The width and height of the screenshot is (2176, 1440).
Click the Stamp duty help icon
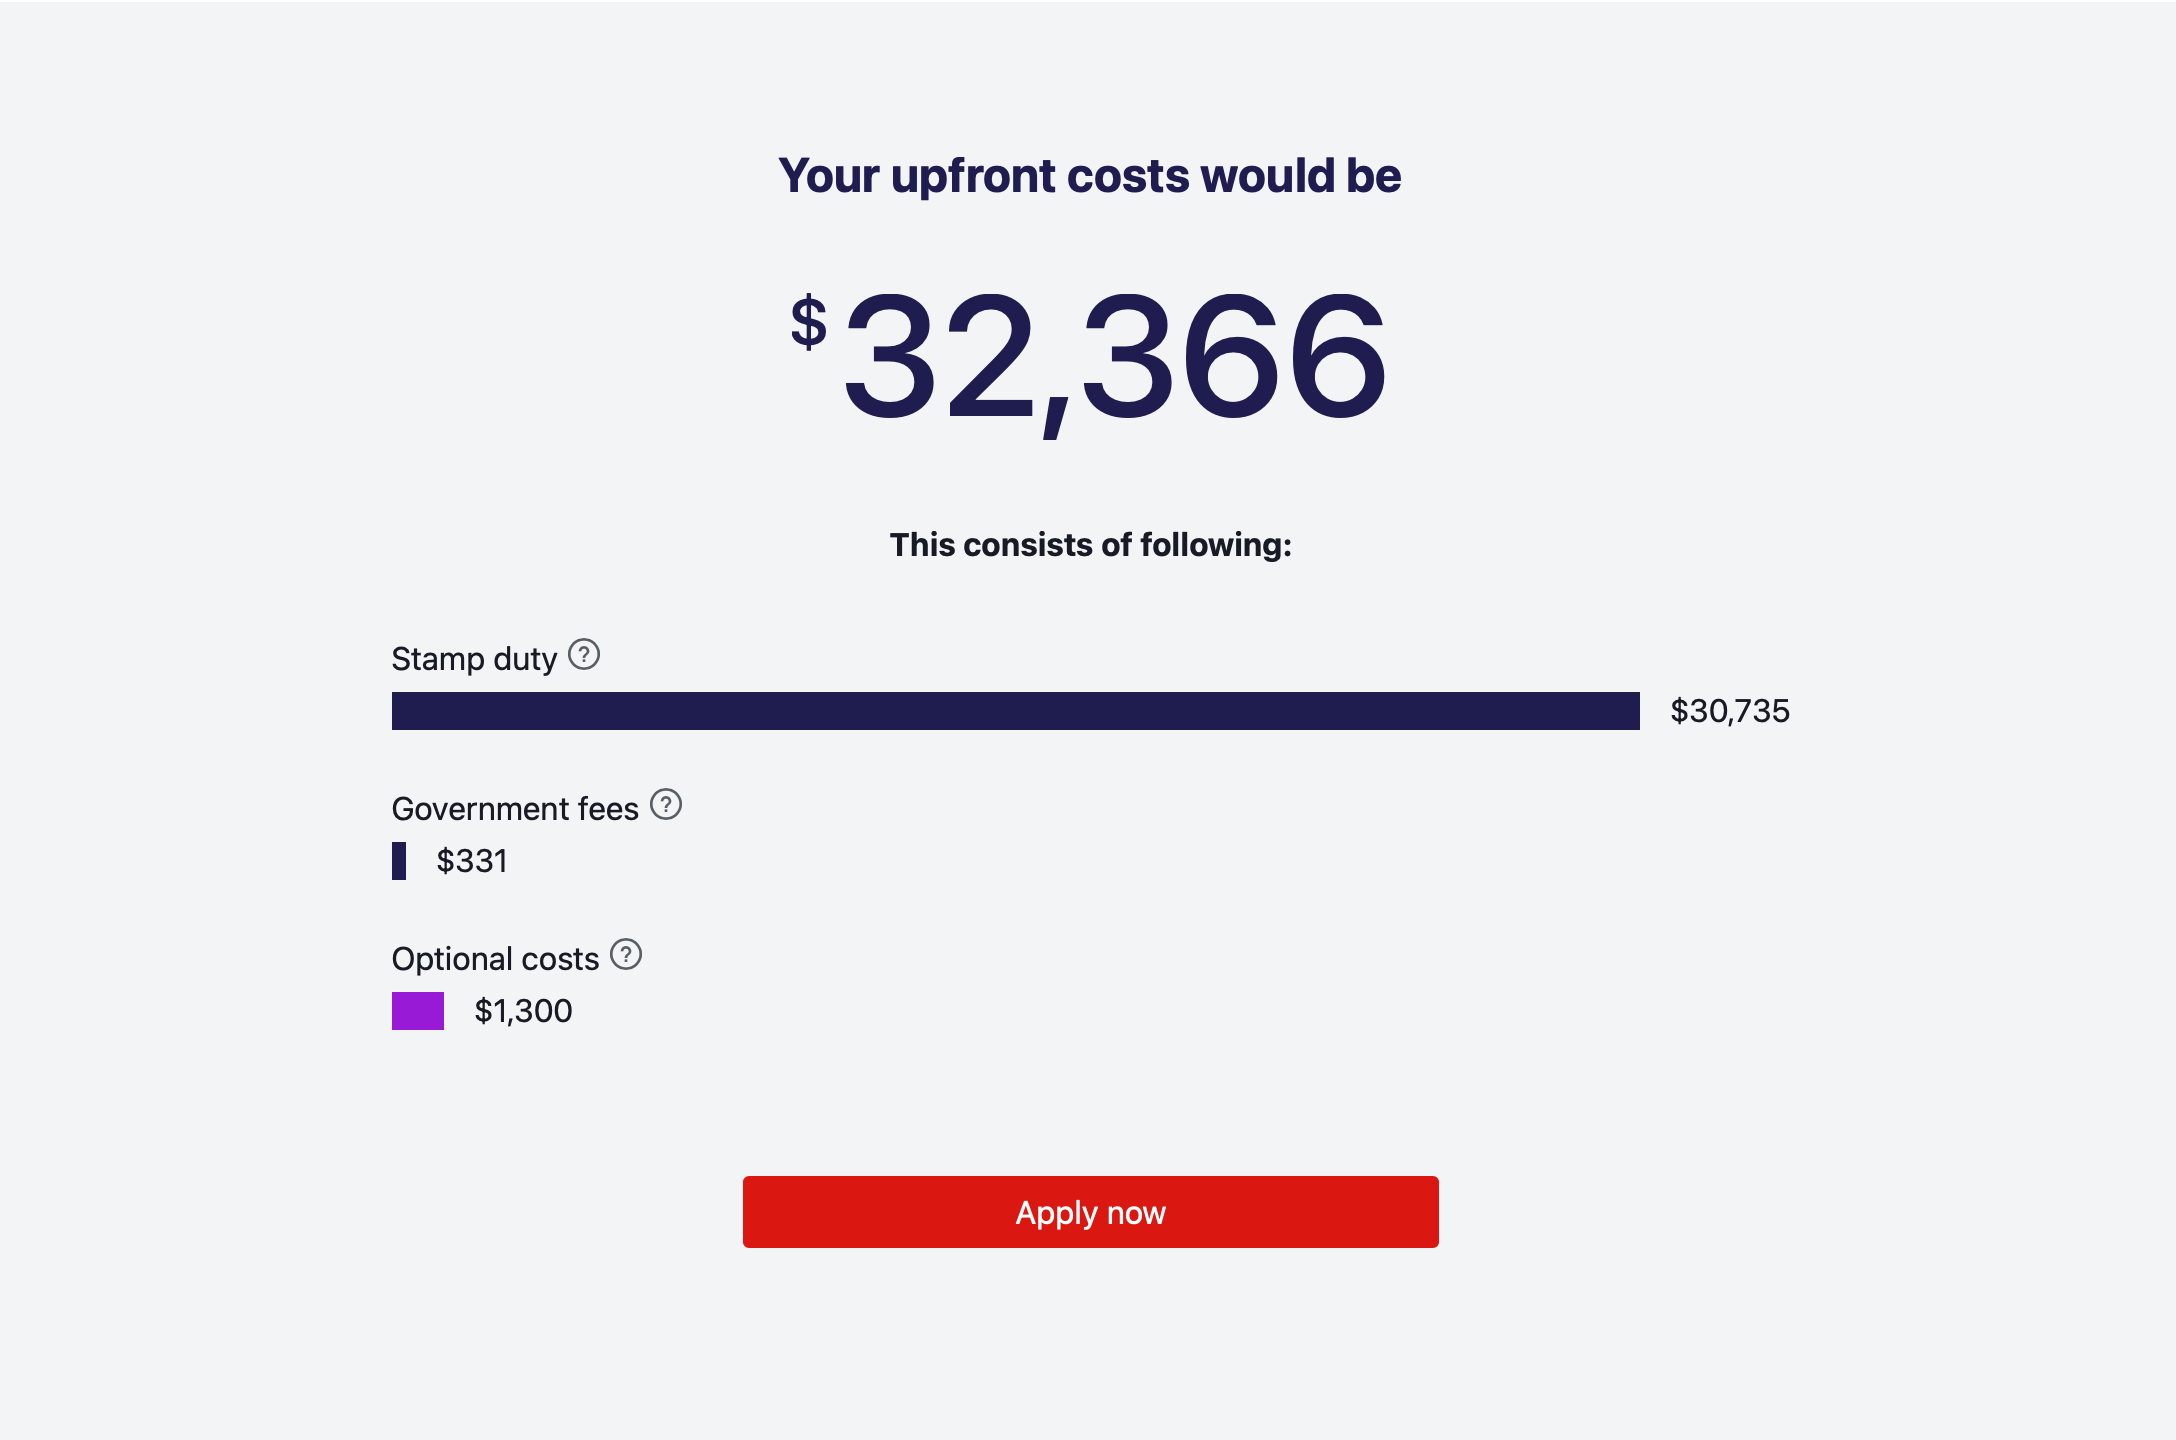pyautogui.click(x=584, y=654)
